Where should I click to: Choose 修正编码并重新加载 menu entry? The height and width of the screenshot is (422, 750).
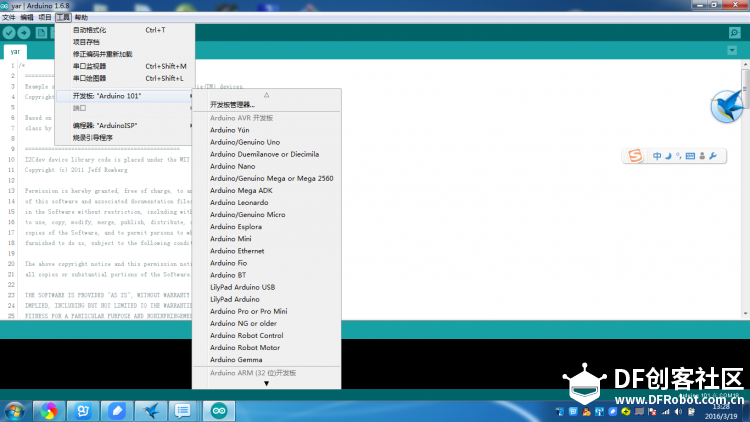[x=125, y=54]
